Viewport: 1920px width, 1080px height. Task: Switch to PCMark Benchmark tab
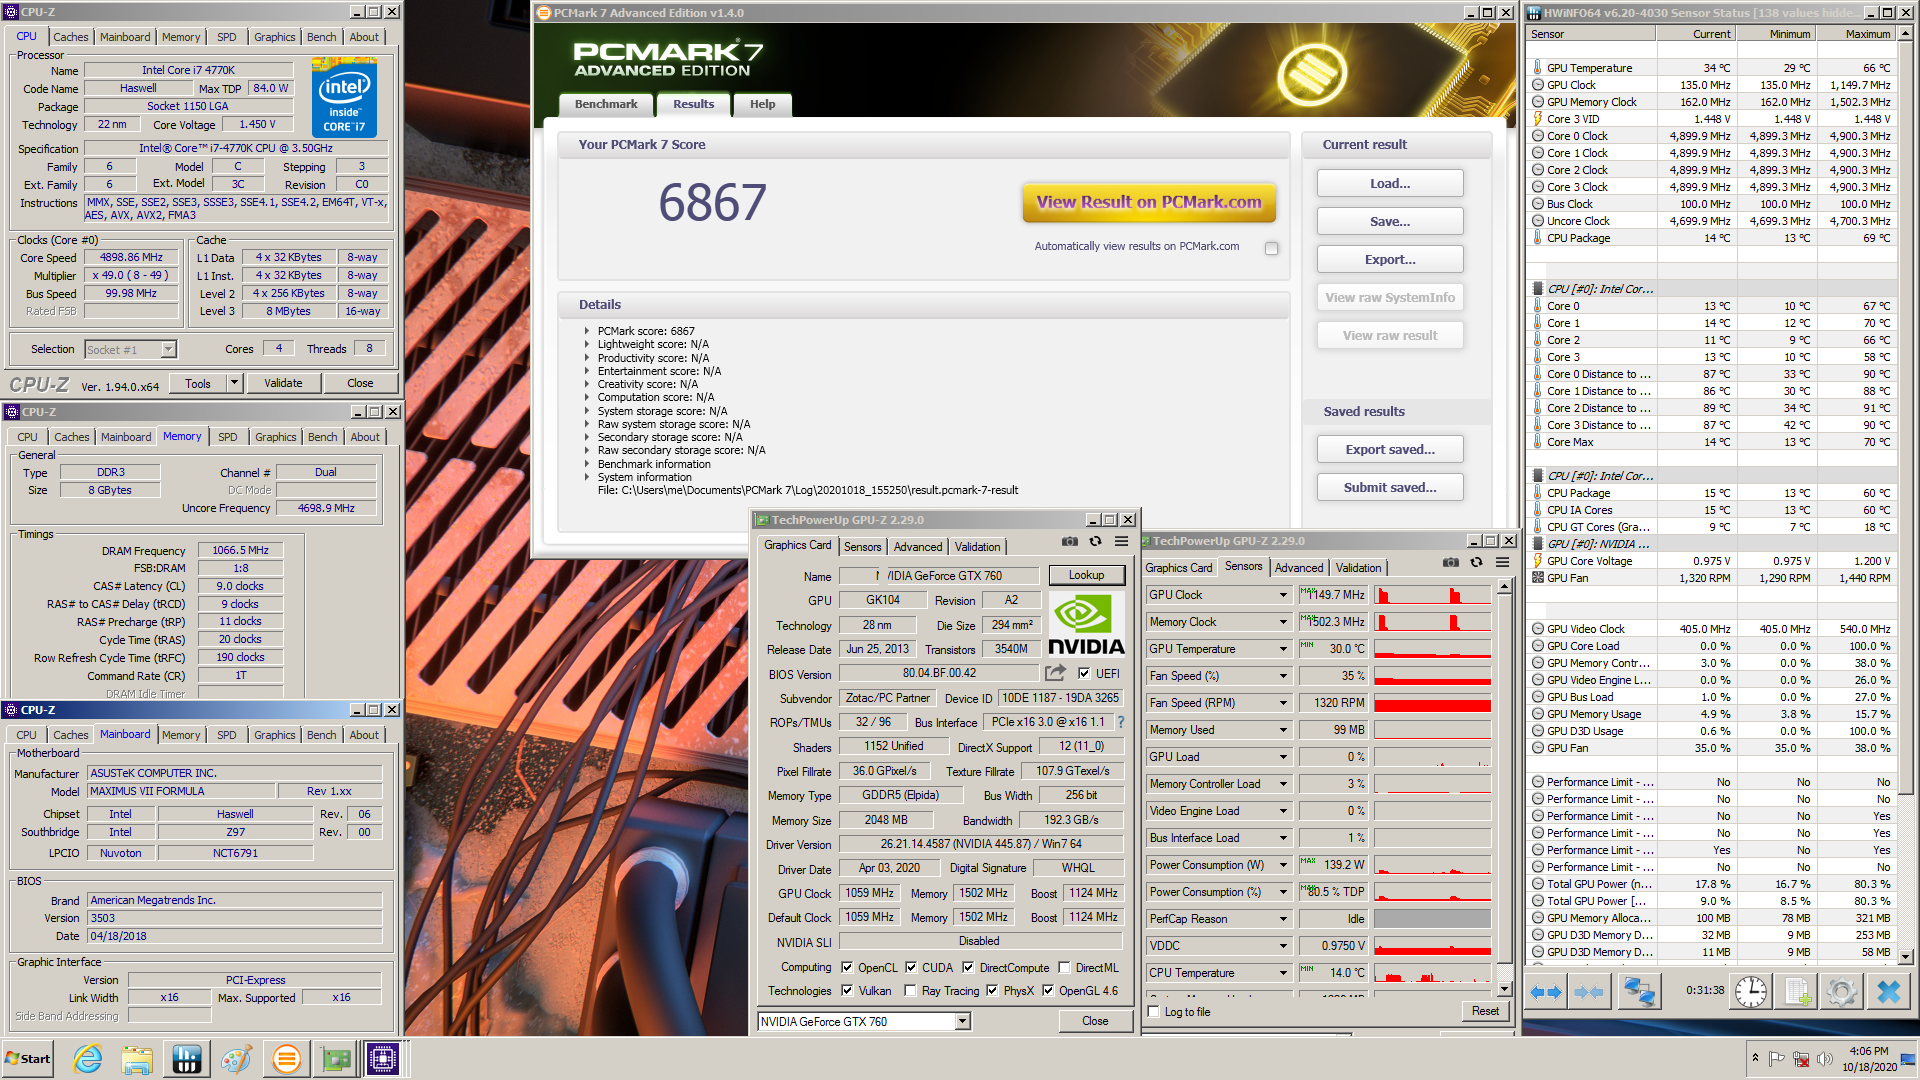coord(606,104)
